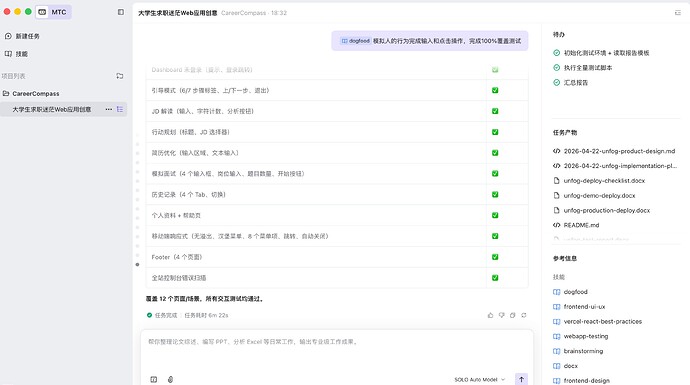Toggle the checkbox for 历史记录 row
This screenshot has width=690, height=385.
[495, 194]
